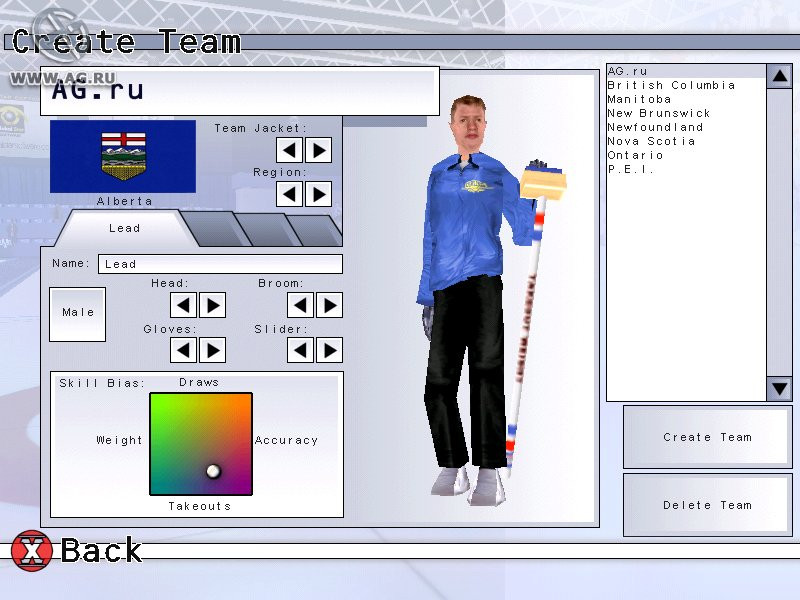Switch to the second player tab

217,229
